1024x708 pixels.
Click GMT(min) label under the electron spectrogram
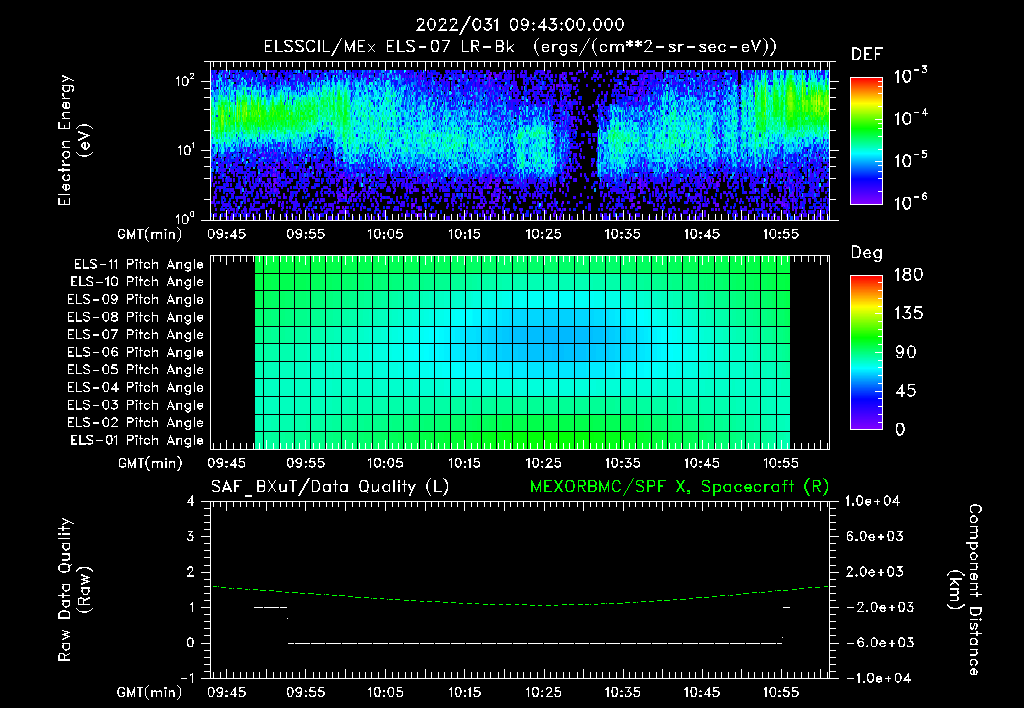(x=150, y=234)
